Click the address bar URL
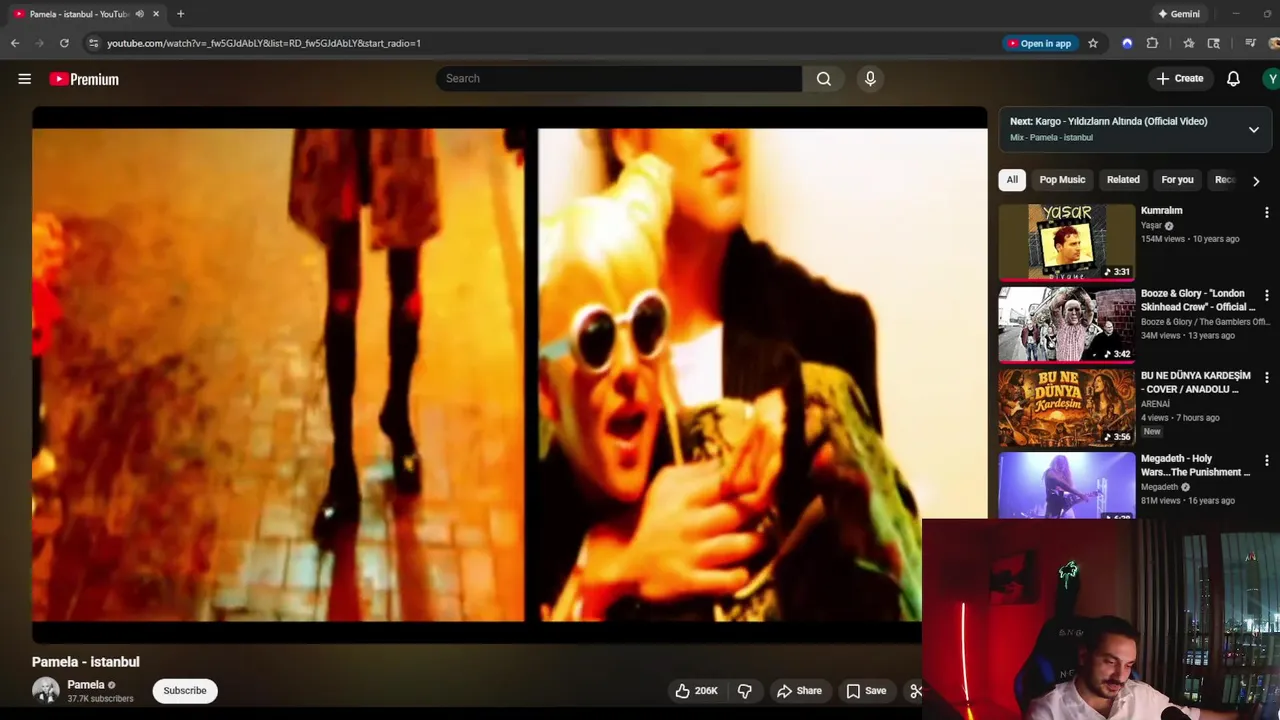The width and height of the screenshot is (1280, 720). [x=264, y=43]
